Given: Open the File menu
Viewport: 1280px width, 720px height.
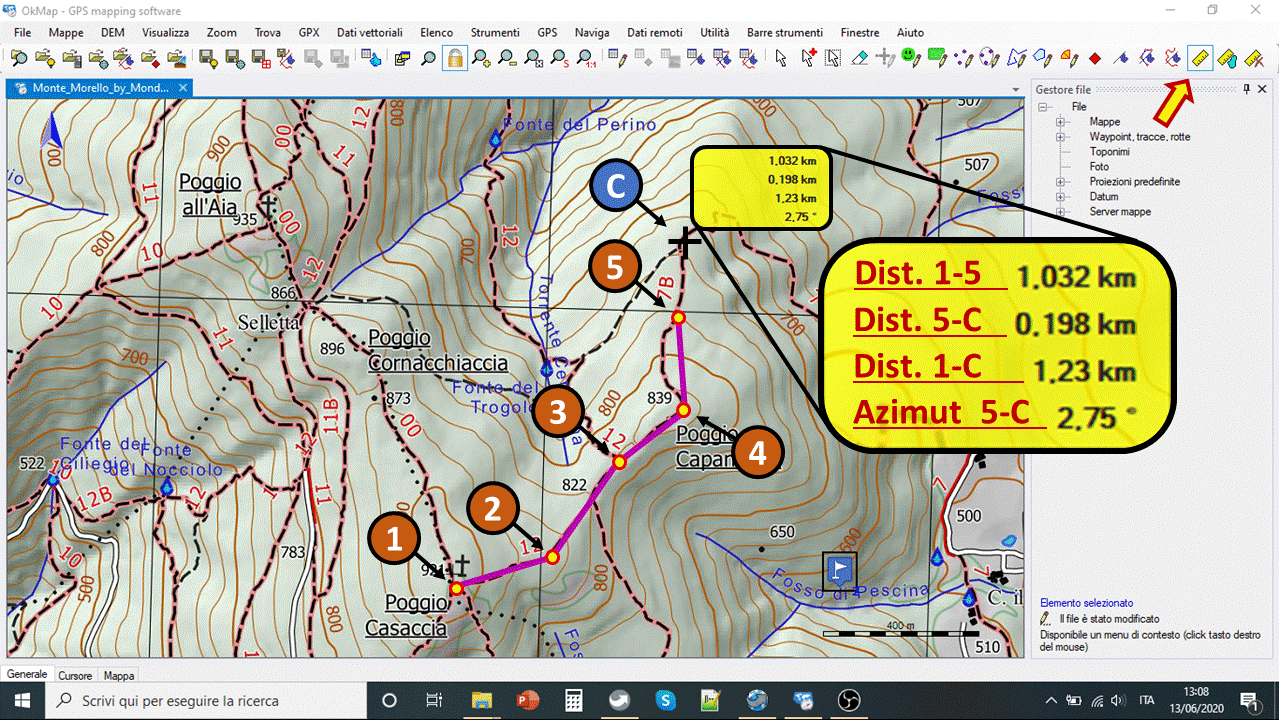Looking at the screenshot, I should [x=23, y=33].
